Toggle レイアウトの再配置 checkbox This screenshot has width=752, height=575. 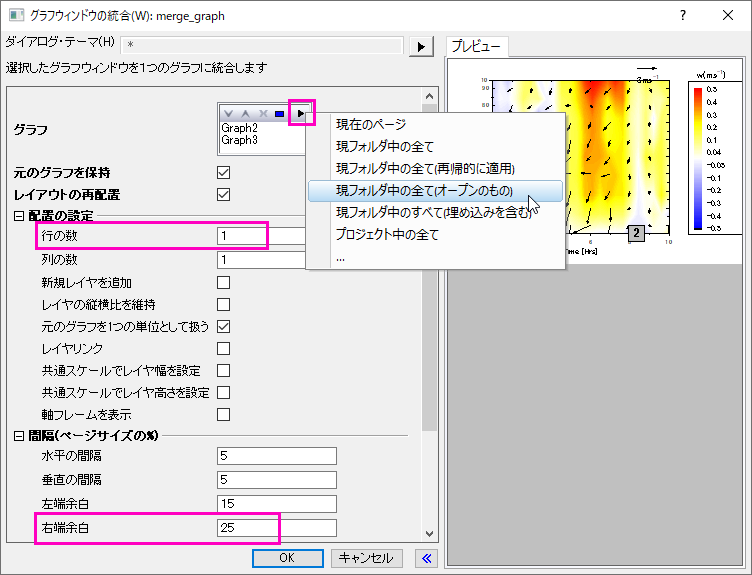pos(223,194)
